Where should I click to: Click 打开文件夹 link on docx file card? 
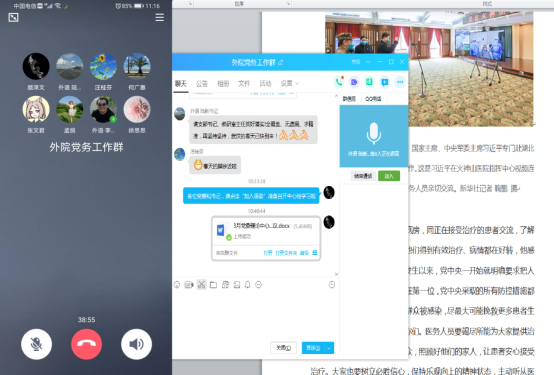pyautogui.click(x=286, y=253)
